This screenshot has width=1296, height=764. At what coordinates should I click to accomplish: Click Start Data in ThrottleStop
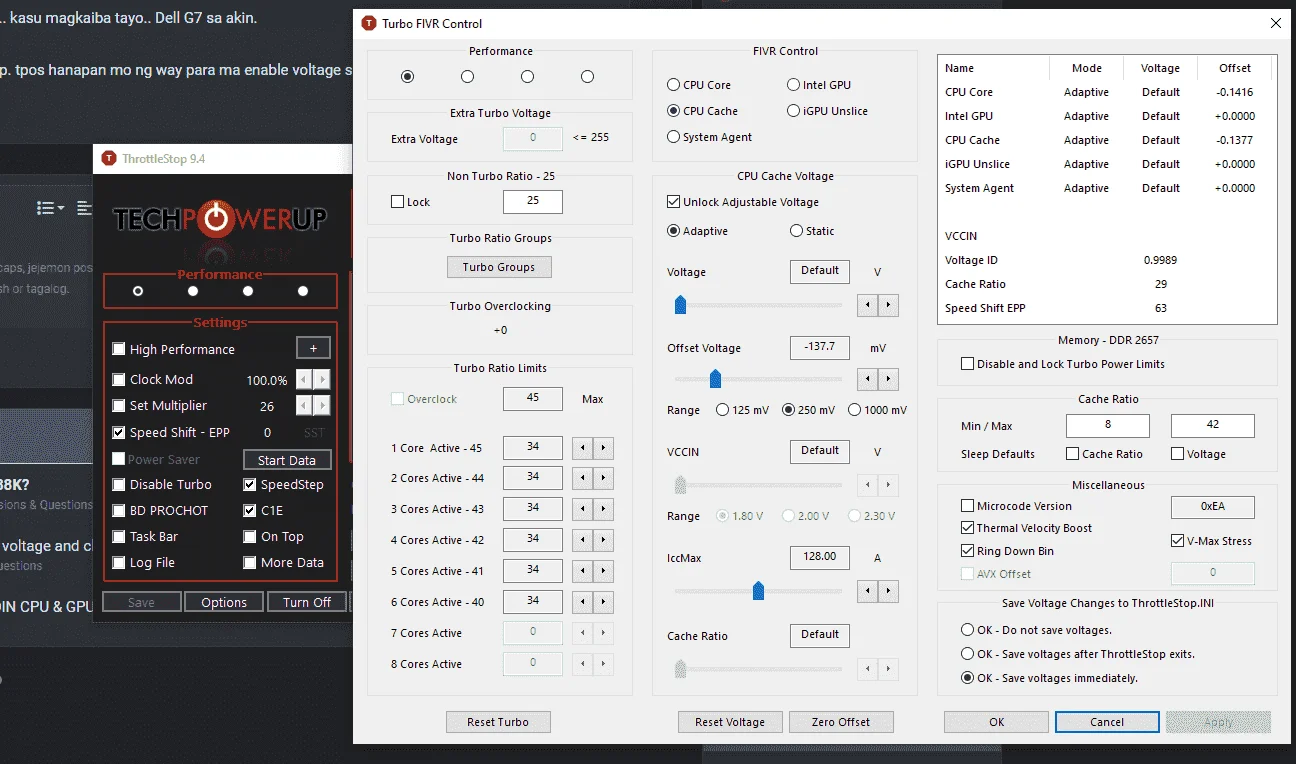pyautogui.click(x=287, y=460)
